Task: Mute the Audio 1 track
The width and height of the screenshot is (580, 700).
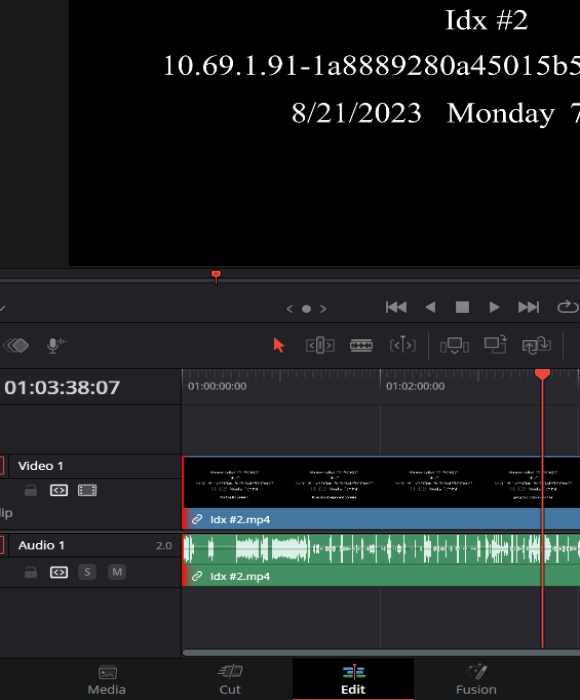Action: point(117,572)
